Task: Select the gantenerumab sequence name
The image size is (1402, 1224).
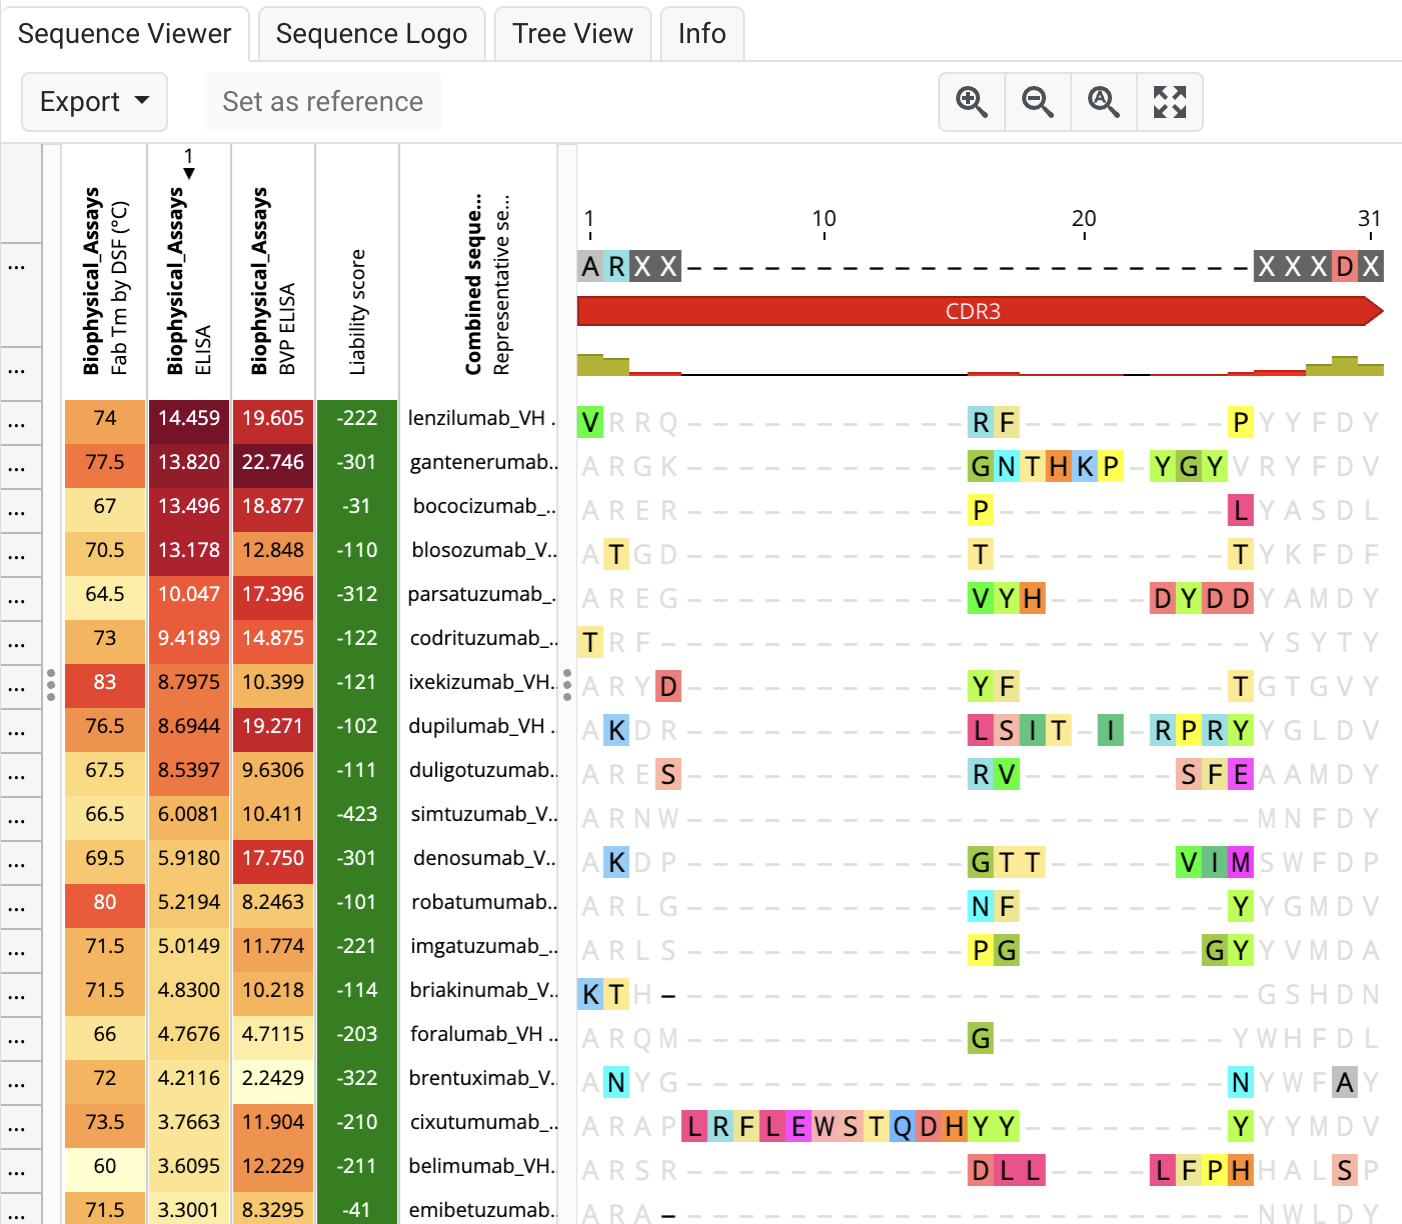Action: [482, 462]
